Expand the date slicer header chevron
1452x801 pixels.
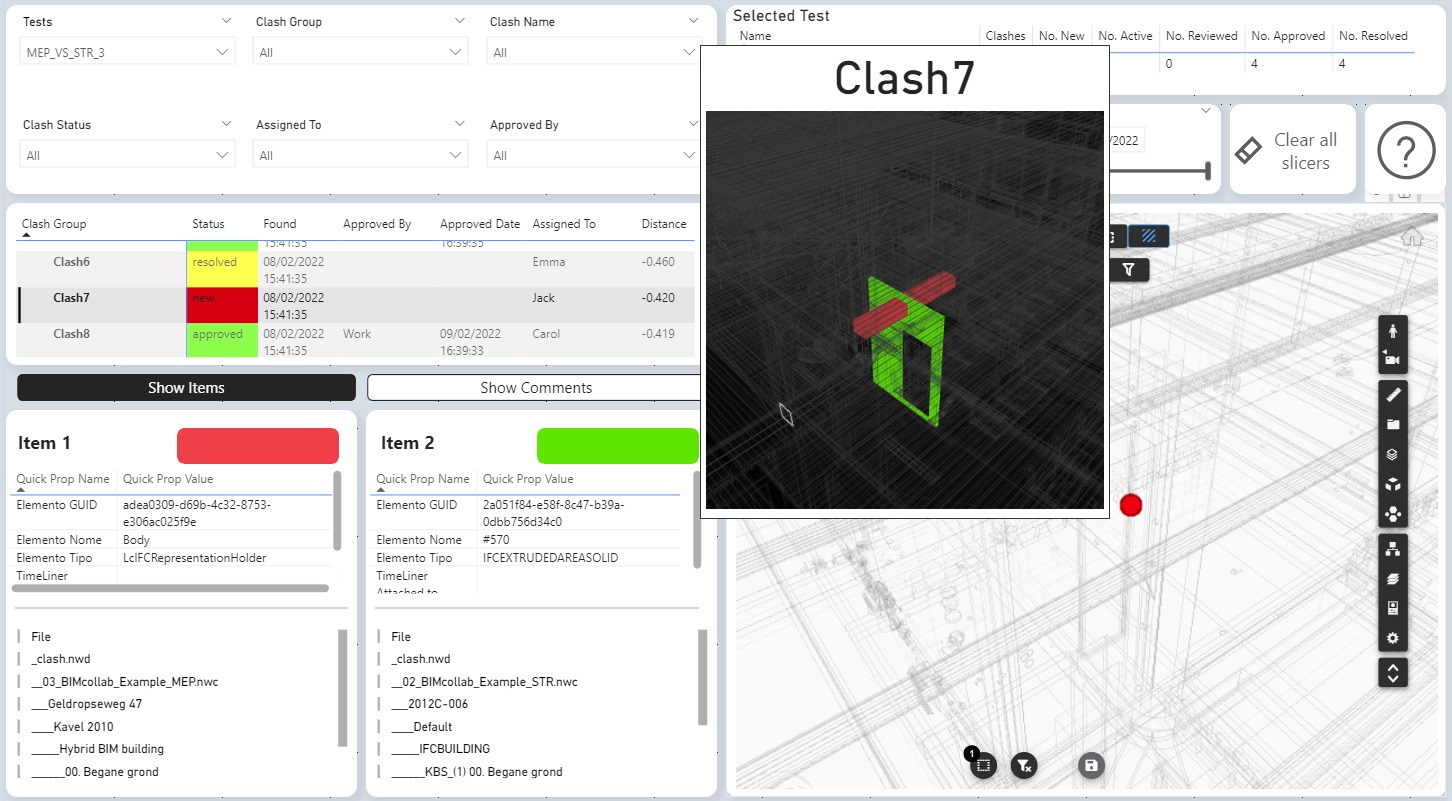coord(1205,110)
